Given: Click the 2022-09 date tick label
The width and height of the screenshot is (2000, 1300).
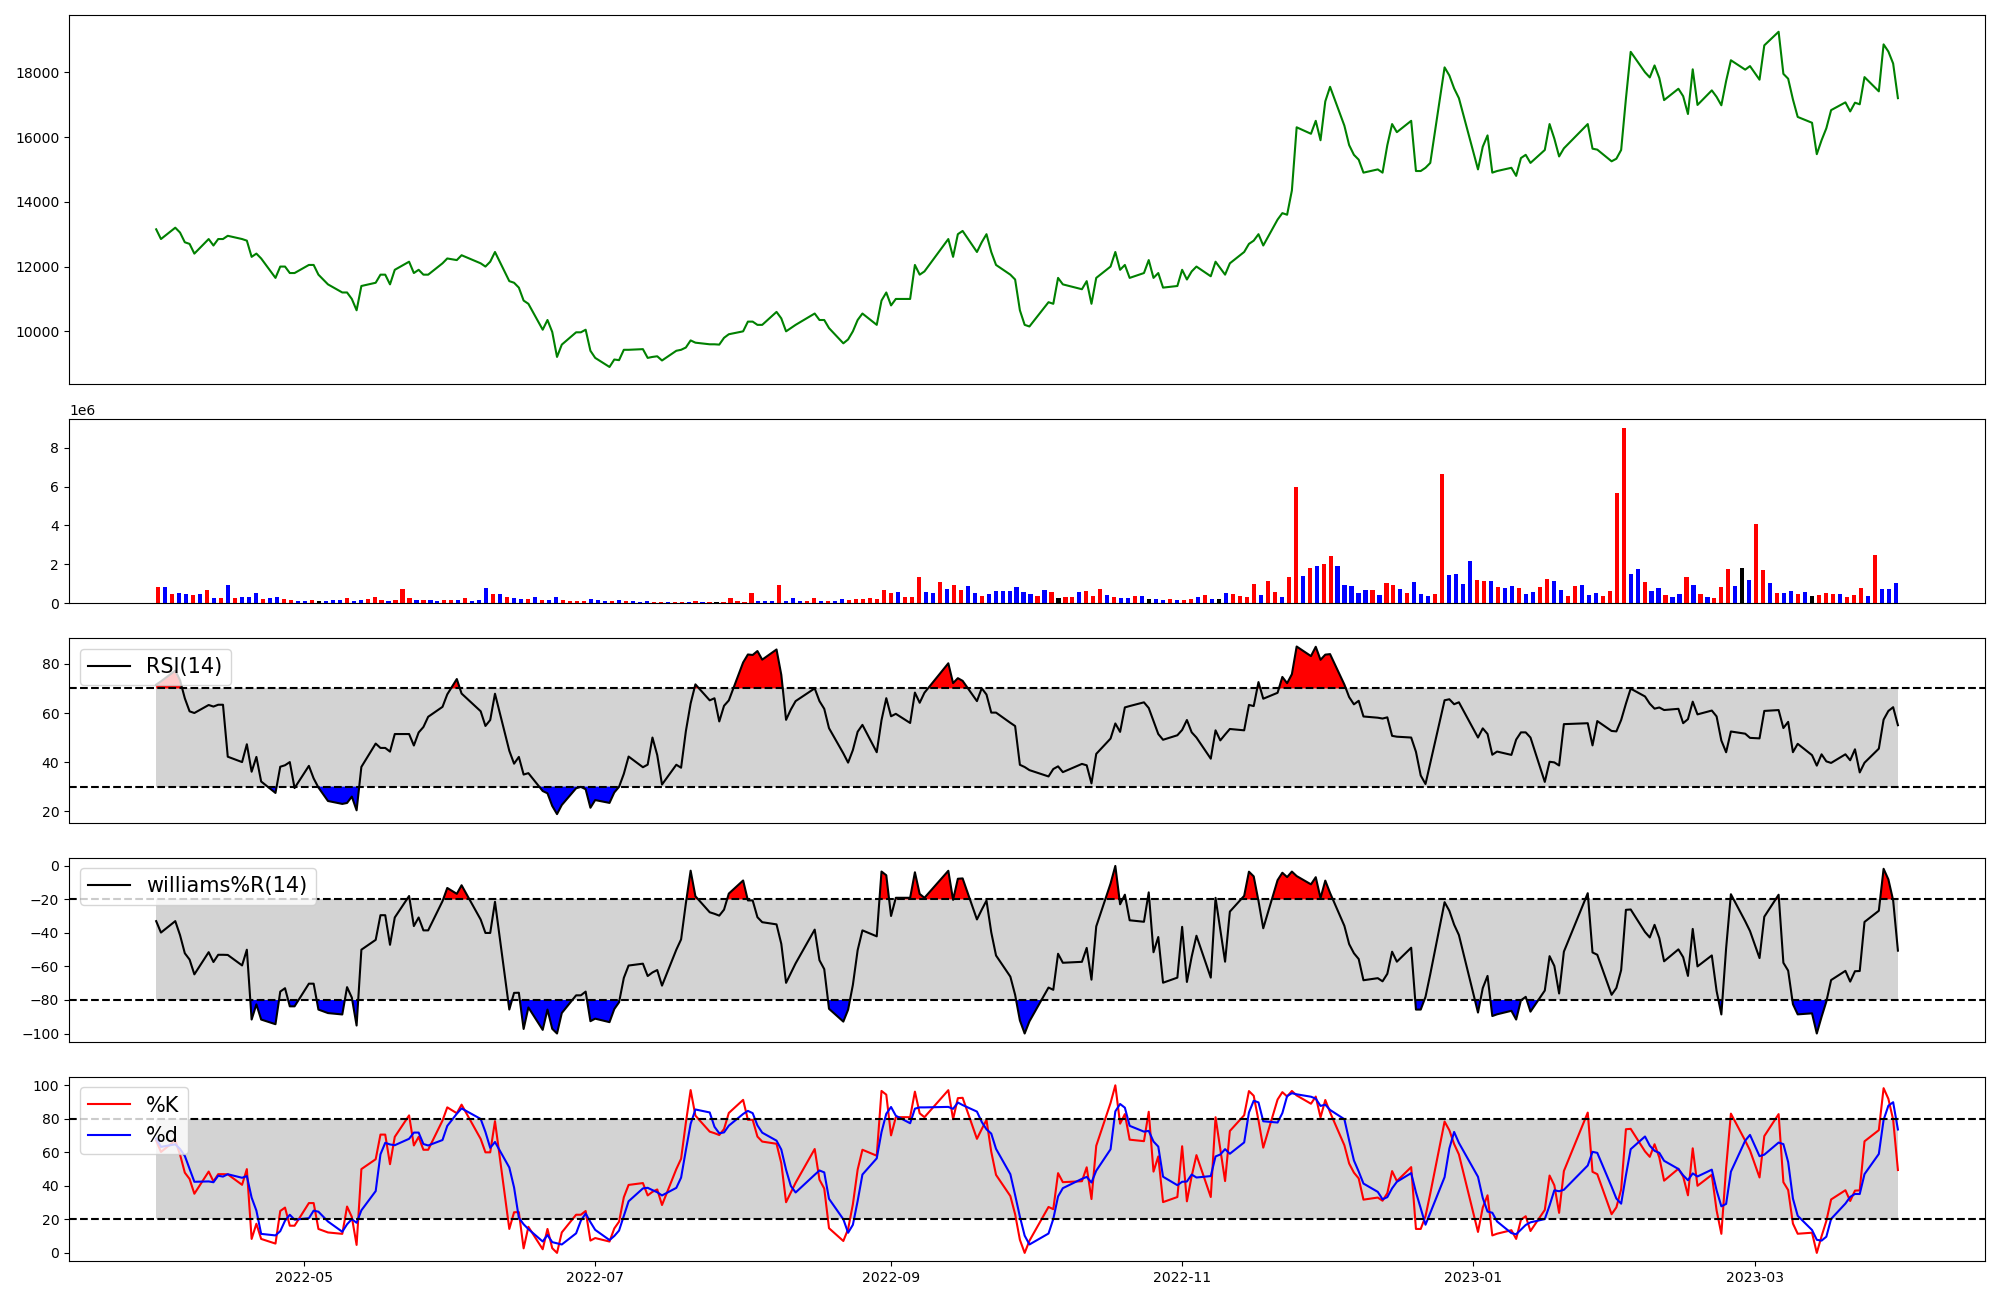Looking at the screenshot, I should [890, 1276].
